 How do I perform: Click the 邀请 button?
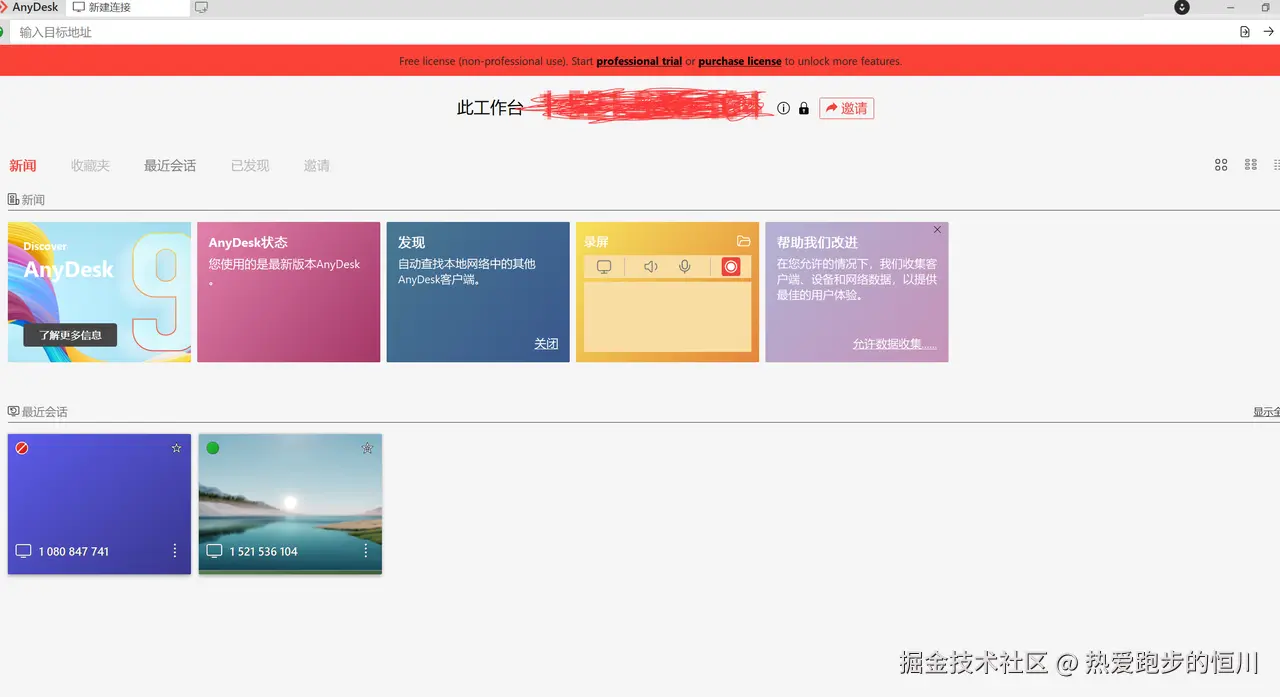point(846,108)
